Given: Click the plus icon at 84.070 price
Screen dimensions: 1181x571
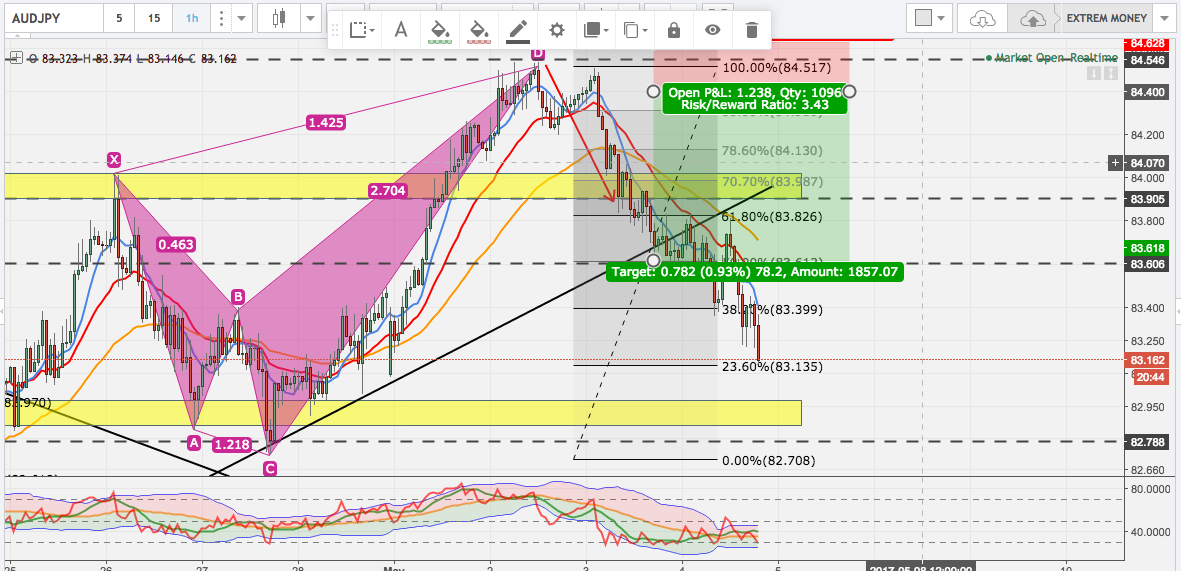Looking at the screenshot, I should 1116,162.
